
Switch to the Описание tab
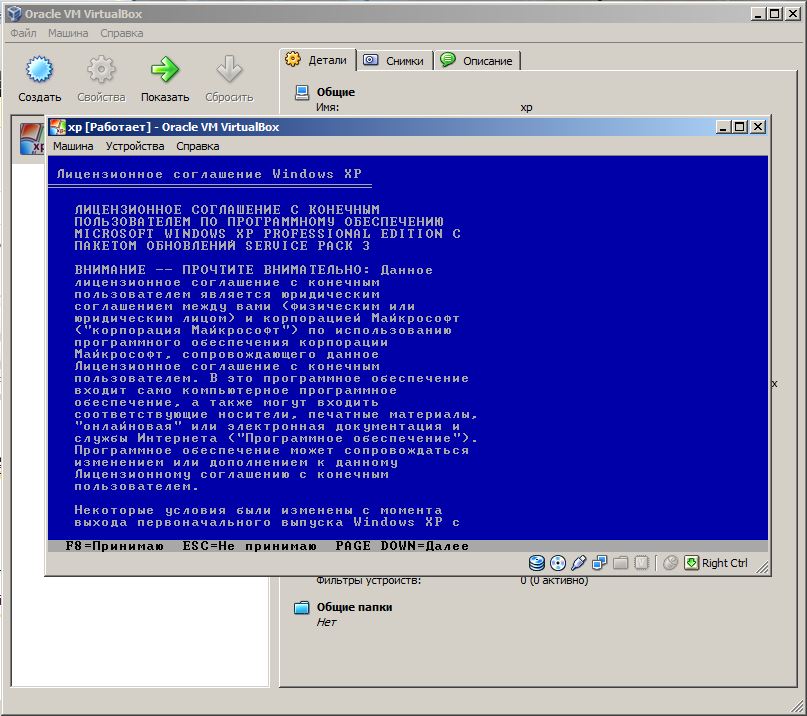point(477,61)
